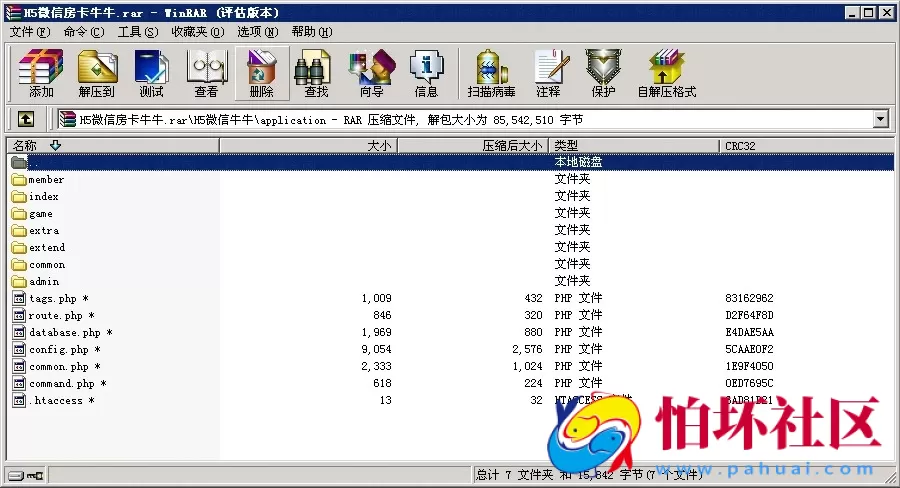Click the 'admin' folder name
The image size is (900, 488).
(x=44, y=281)
